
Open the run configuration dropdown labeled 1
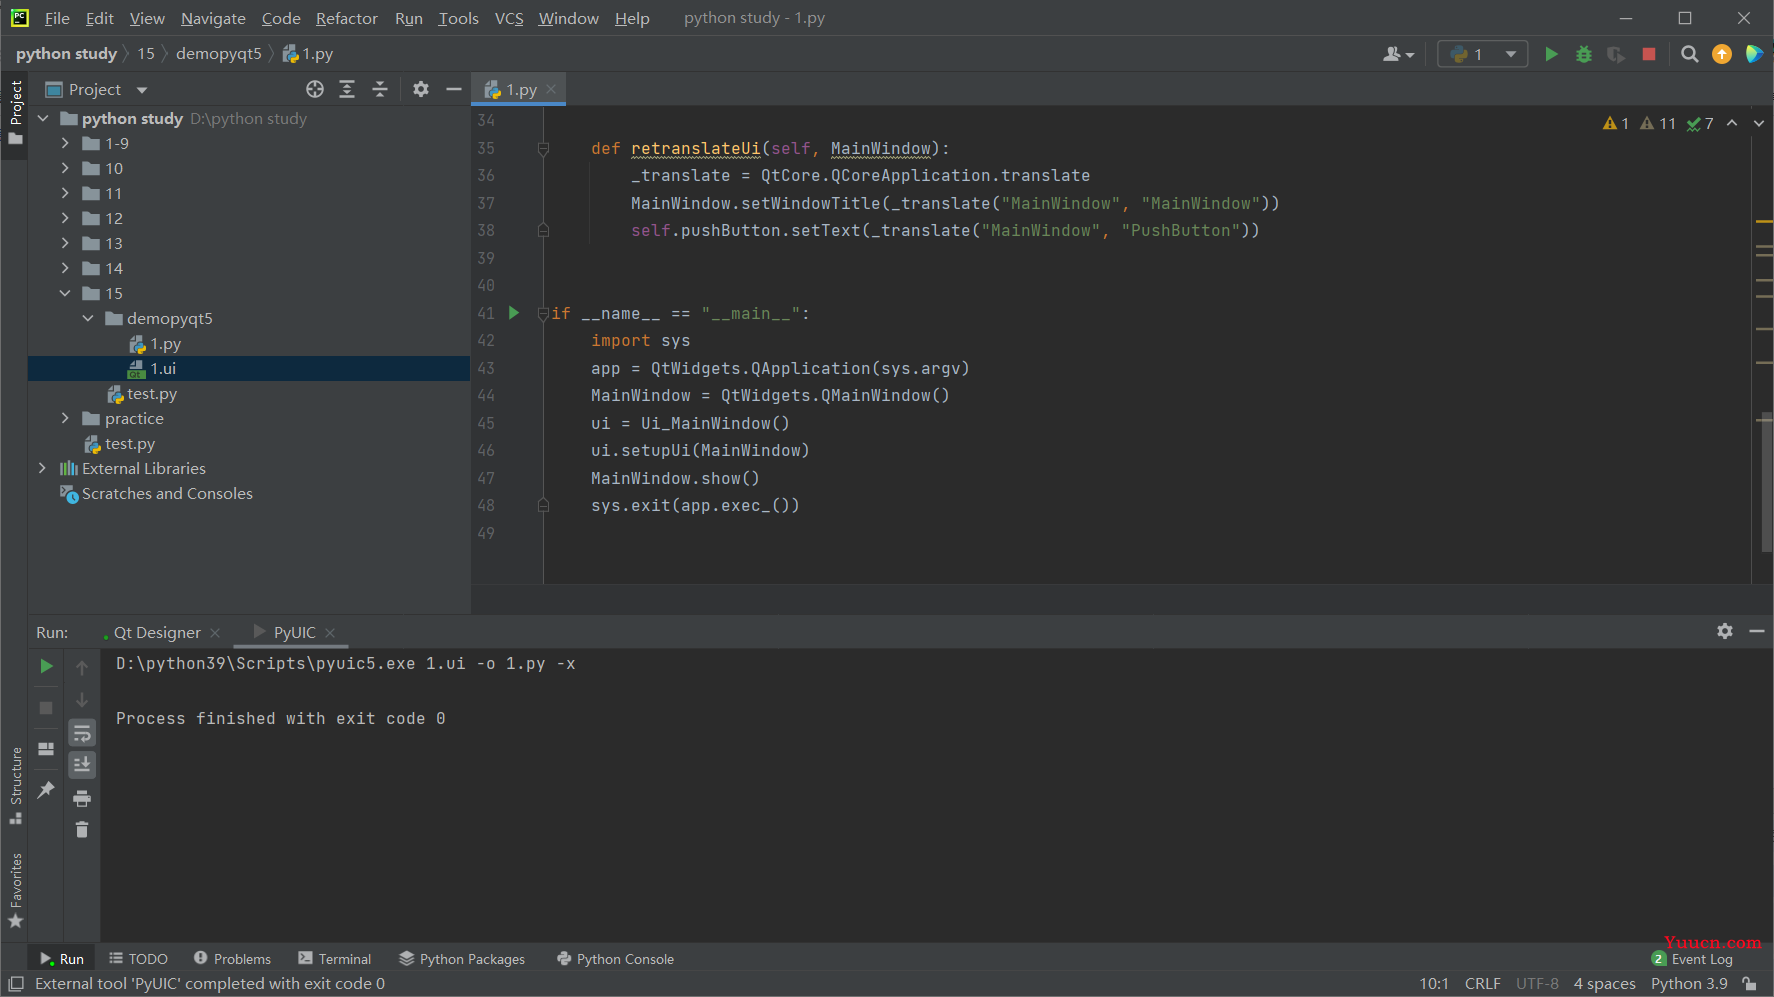coord(1482,54)
